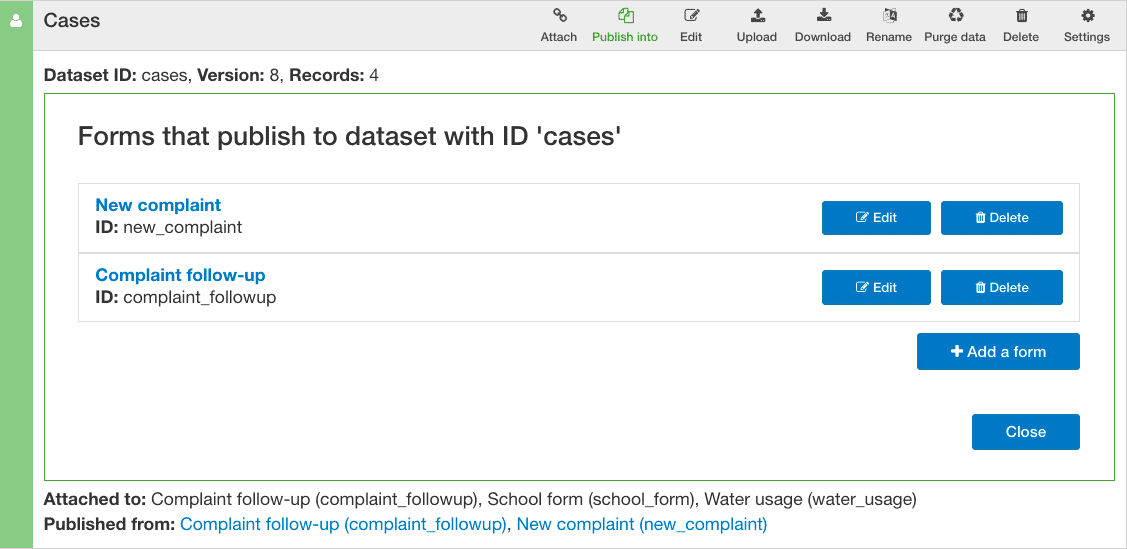Select the green Publish into icon
The height and width of the screenshot is (549, 1127).
(x=625, y=15)
